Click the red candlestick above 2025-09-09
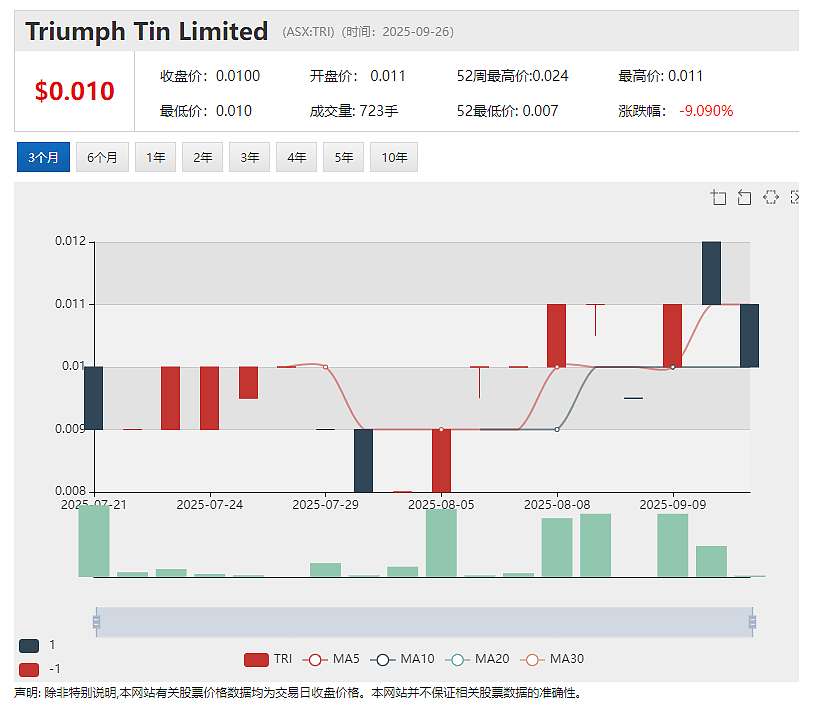Image resolution: width=816 pixels, height=711 pixels. (672, 336)
